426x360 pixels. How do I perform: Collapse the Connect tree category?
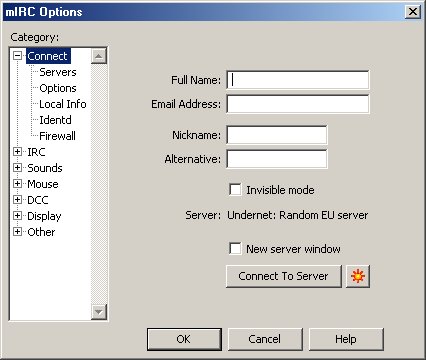tap(18, 56)
